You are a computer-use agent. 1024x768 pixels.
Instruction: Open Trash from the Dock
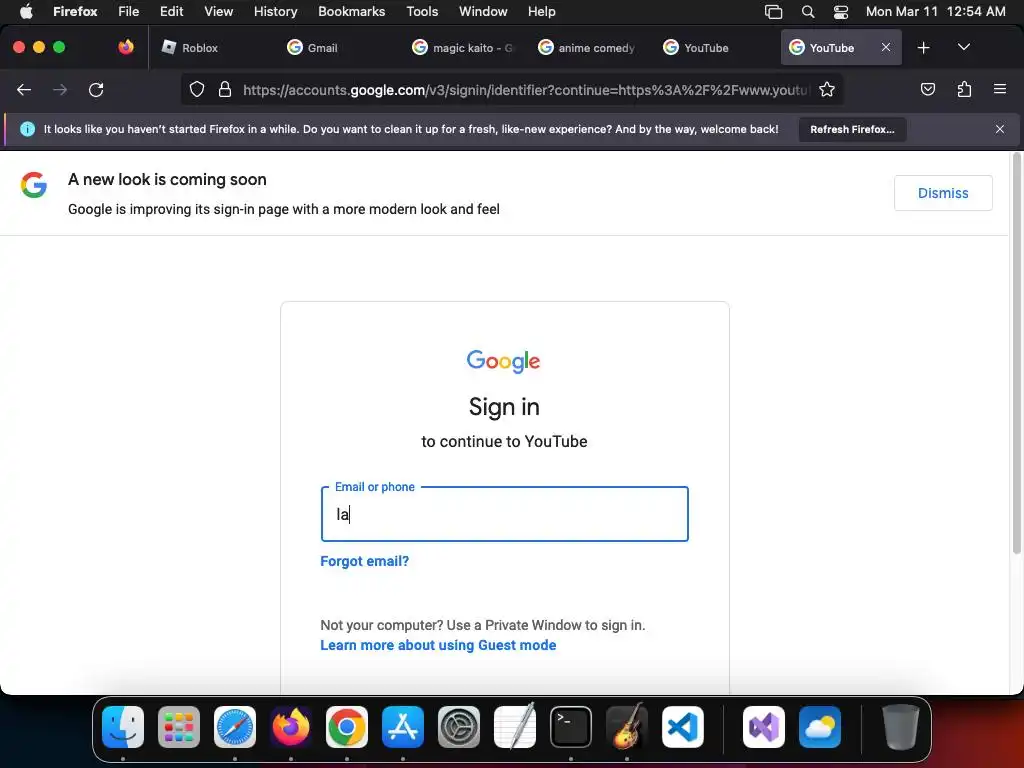point(901,727)
